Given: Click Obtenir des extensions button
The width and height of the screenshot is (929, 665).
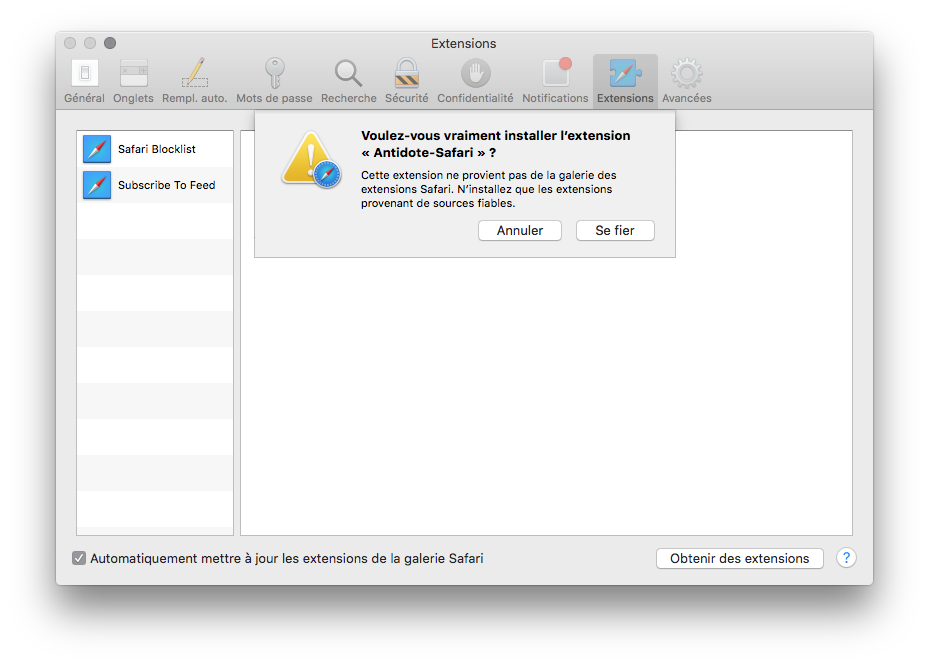Looking at the screenshot, I should (x=739, y=558).
